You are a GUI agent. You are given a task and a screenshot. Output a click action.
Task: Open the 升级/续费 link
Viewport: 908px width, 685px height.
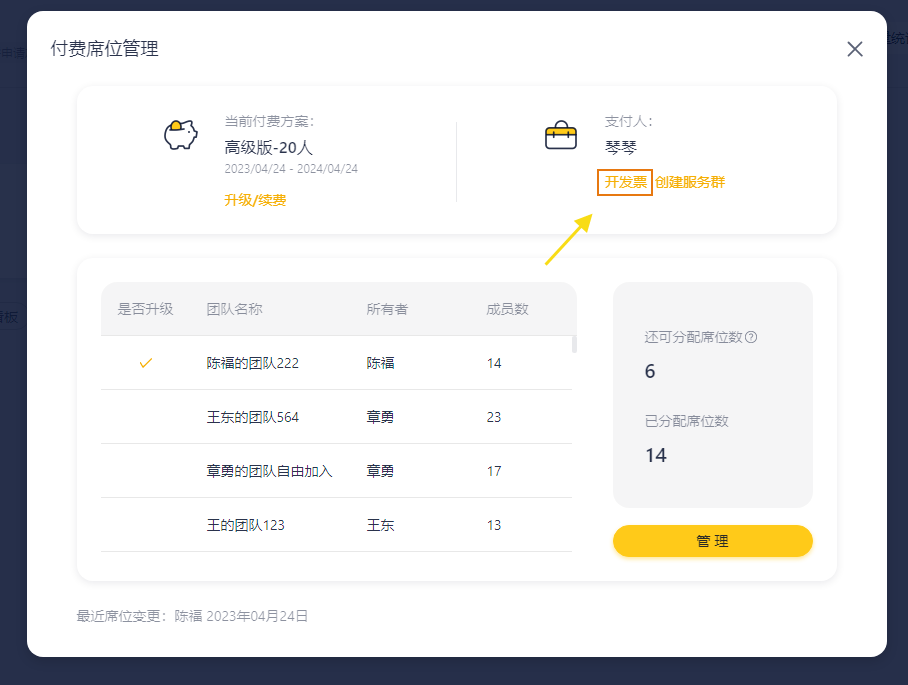click(x=255, y=200)
